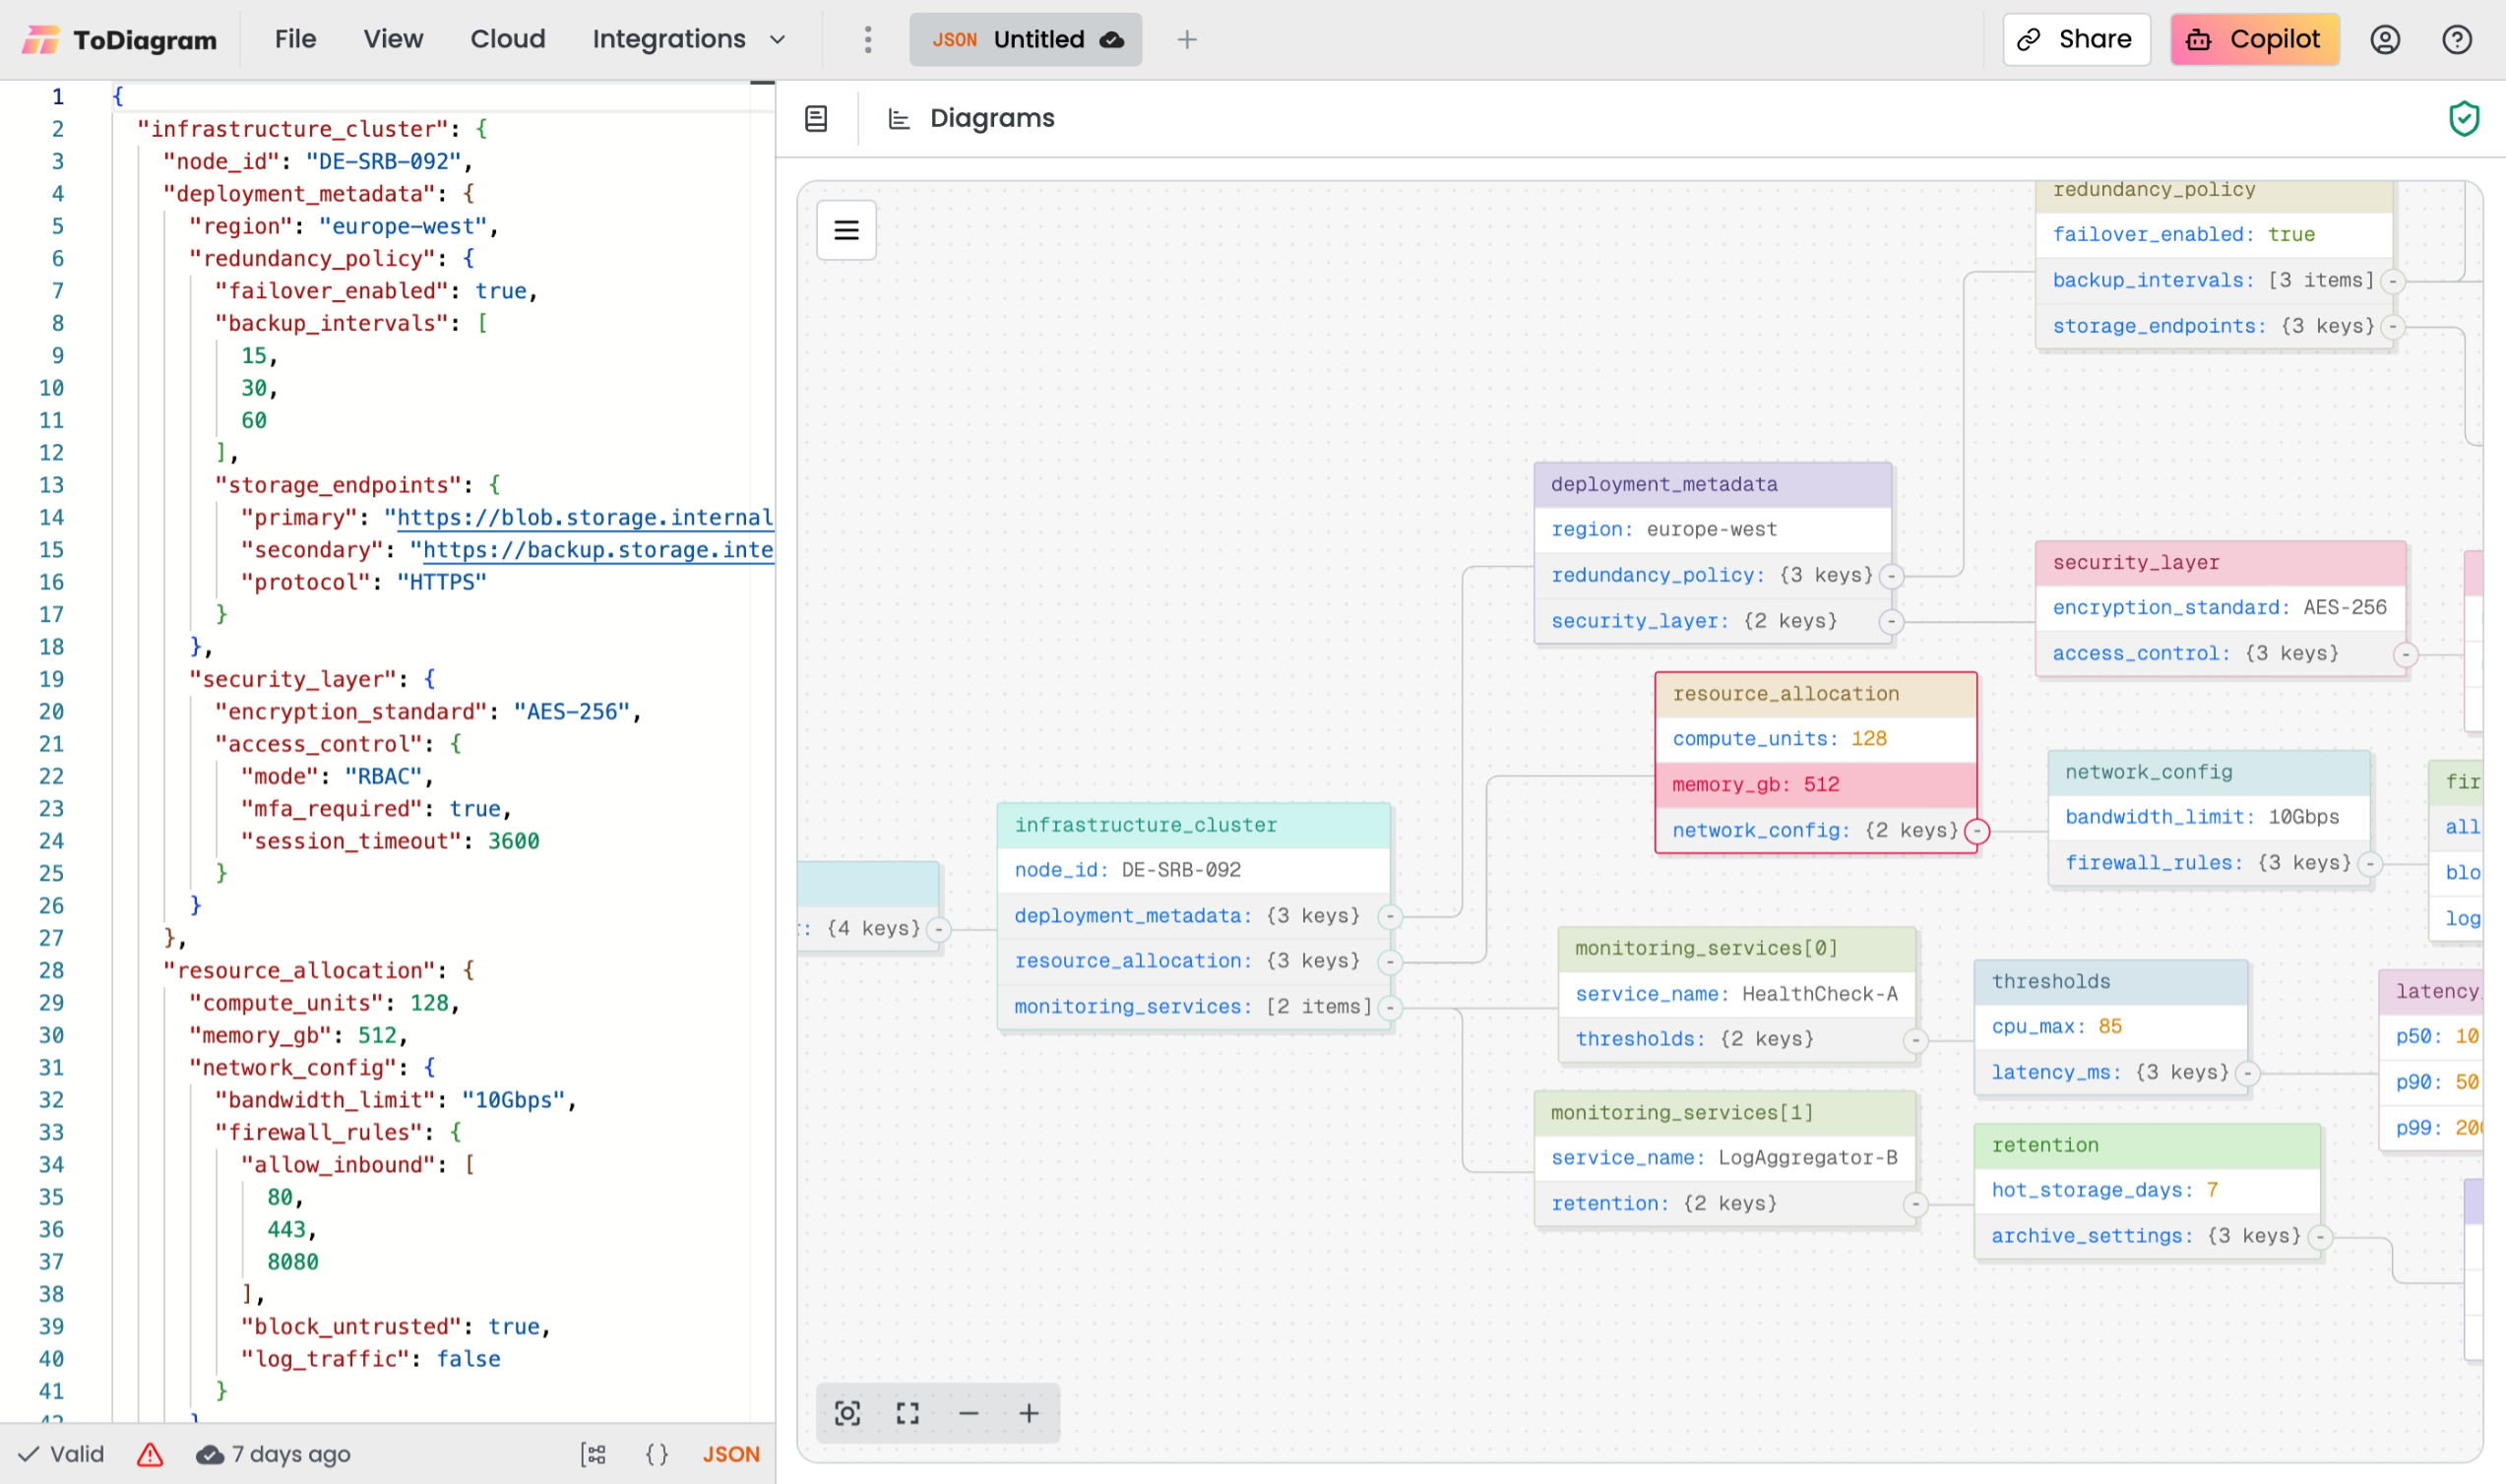This screenshot has height=1484, width=2506.
Task: Collapse thresholds on monitoring_services[0] node
Action: [1917, 1039]
